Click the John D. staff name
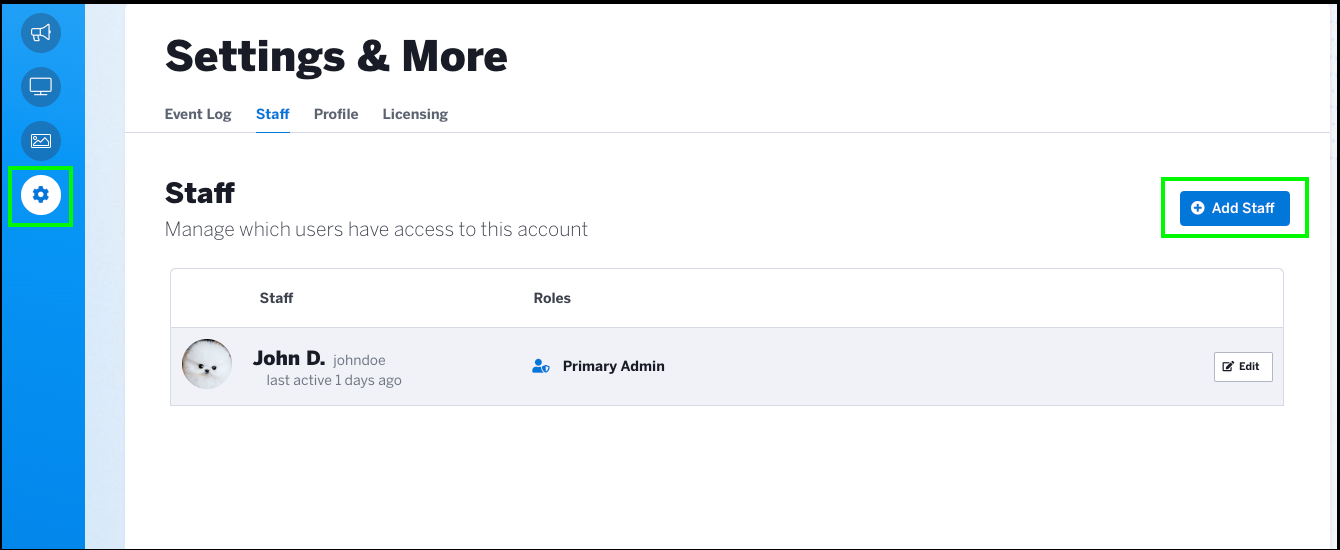Image resolution: width=1340 pixels, height=550 pixels. point(289,358)
